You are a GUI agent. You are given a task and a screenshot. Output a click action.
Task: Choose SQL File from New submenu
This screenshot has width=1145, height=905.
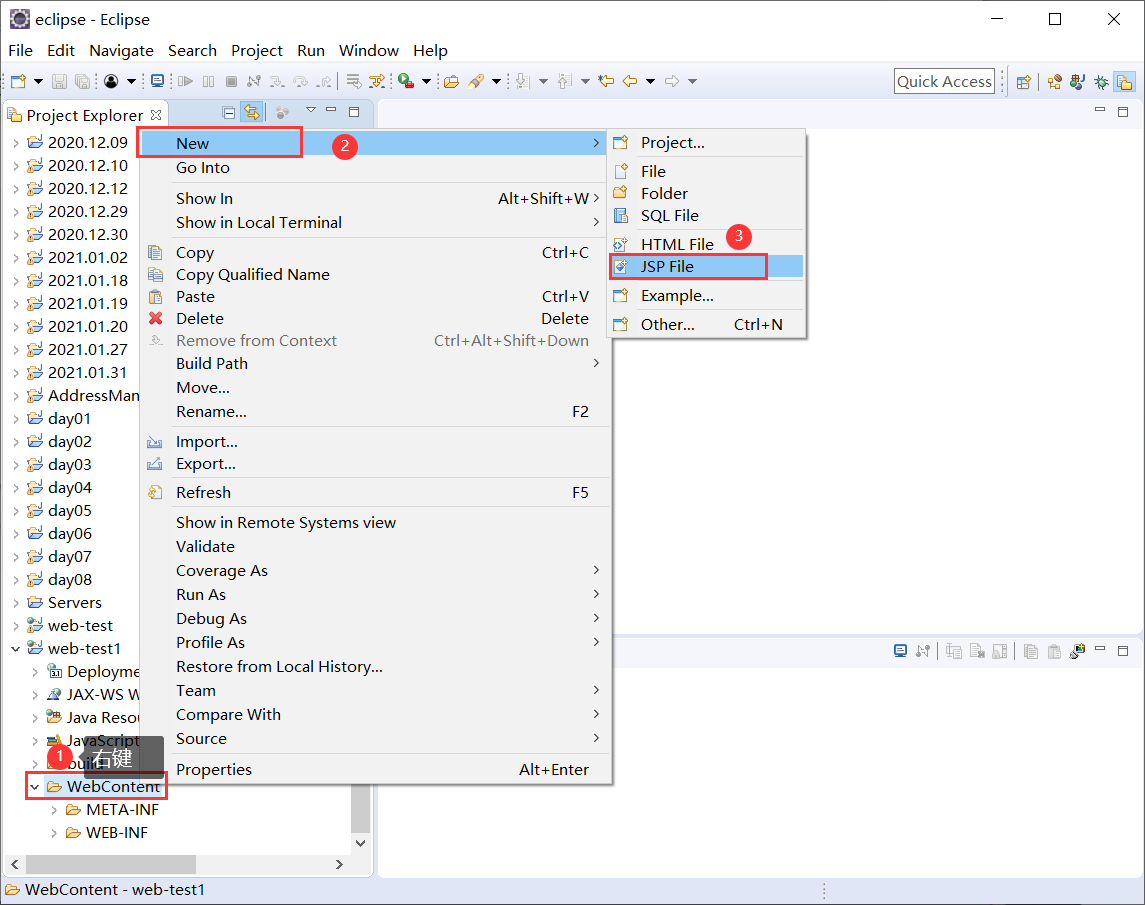pos(706,215)
